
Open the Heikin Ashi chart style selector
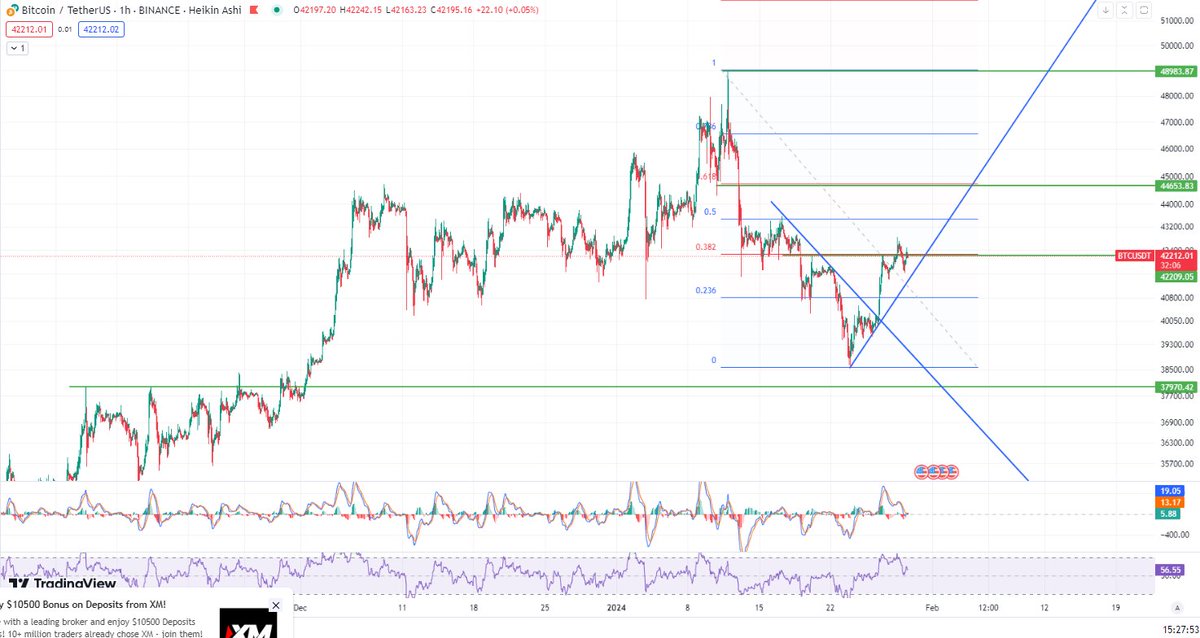click(x=215, y=10)
